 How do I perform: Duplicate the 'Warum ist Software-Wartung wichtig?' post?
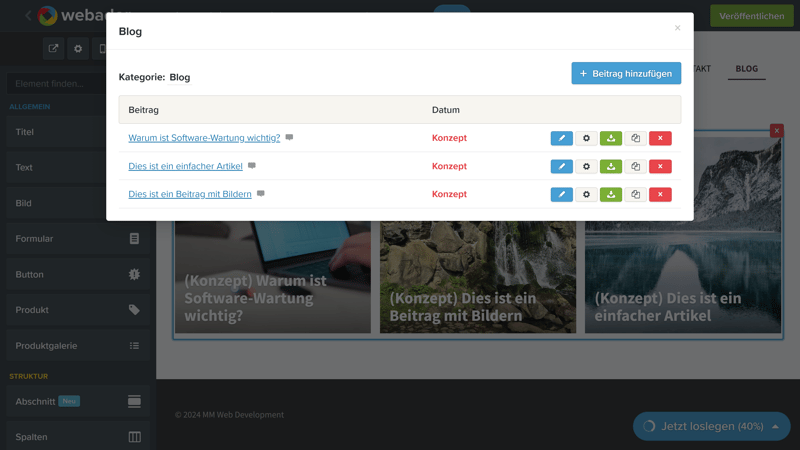point(635,138)
